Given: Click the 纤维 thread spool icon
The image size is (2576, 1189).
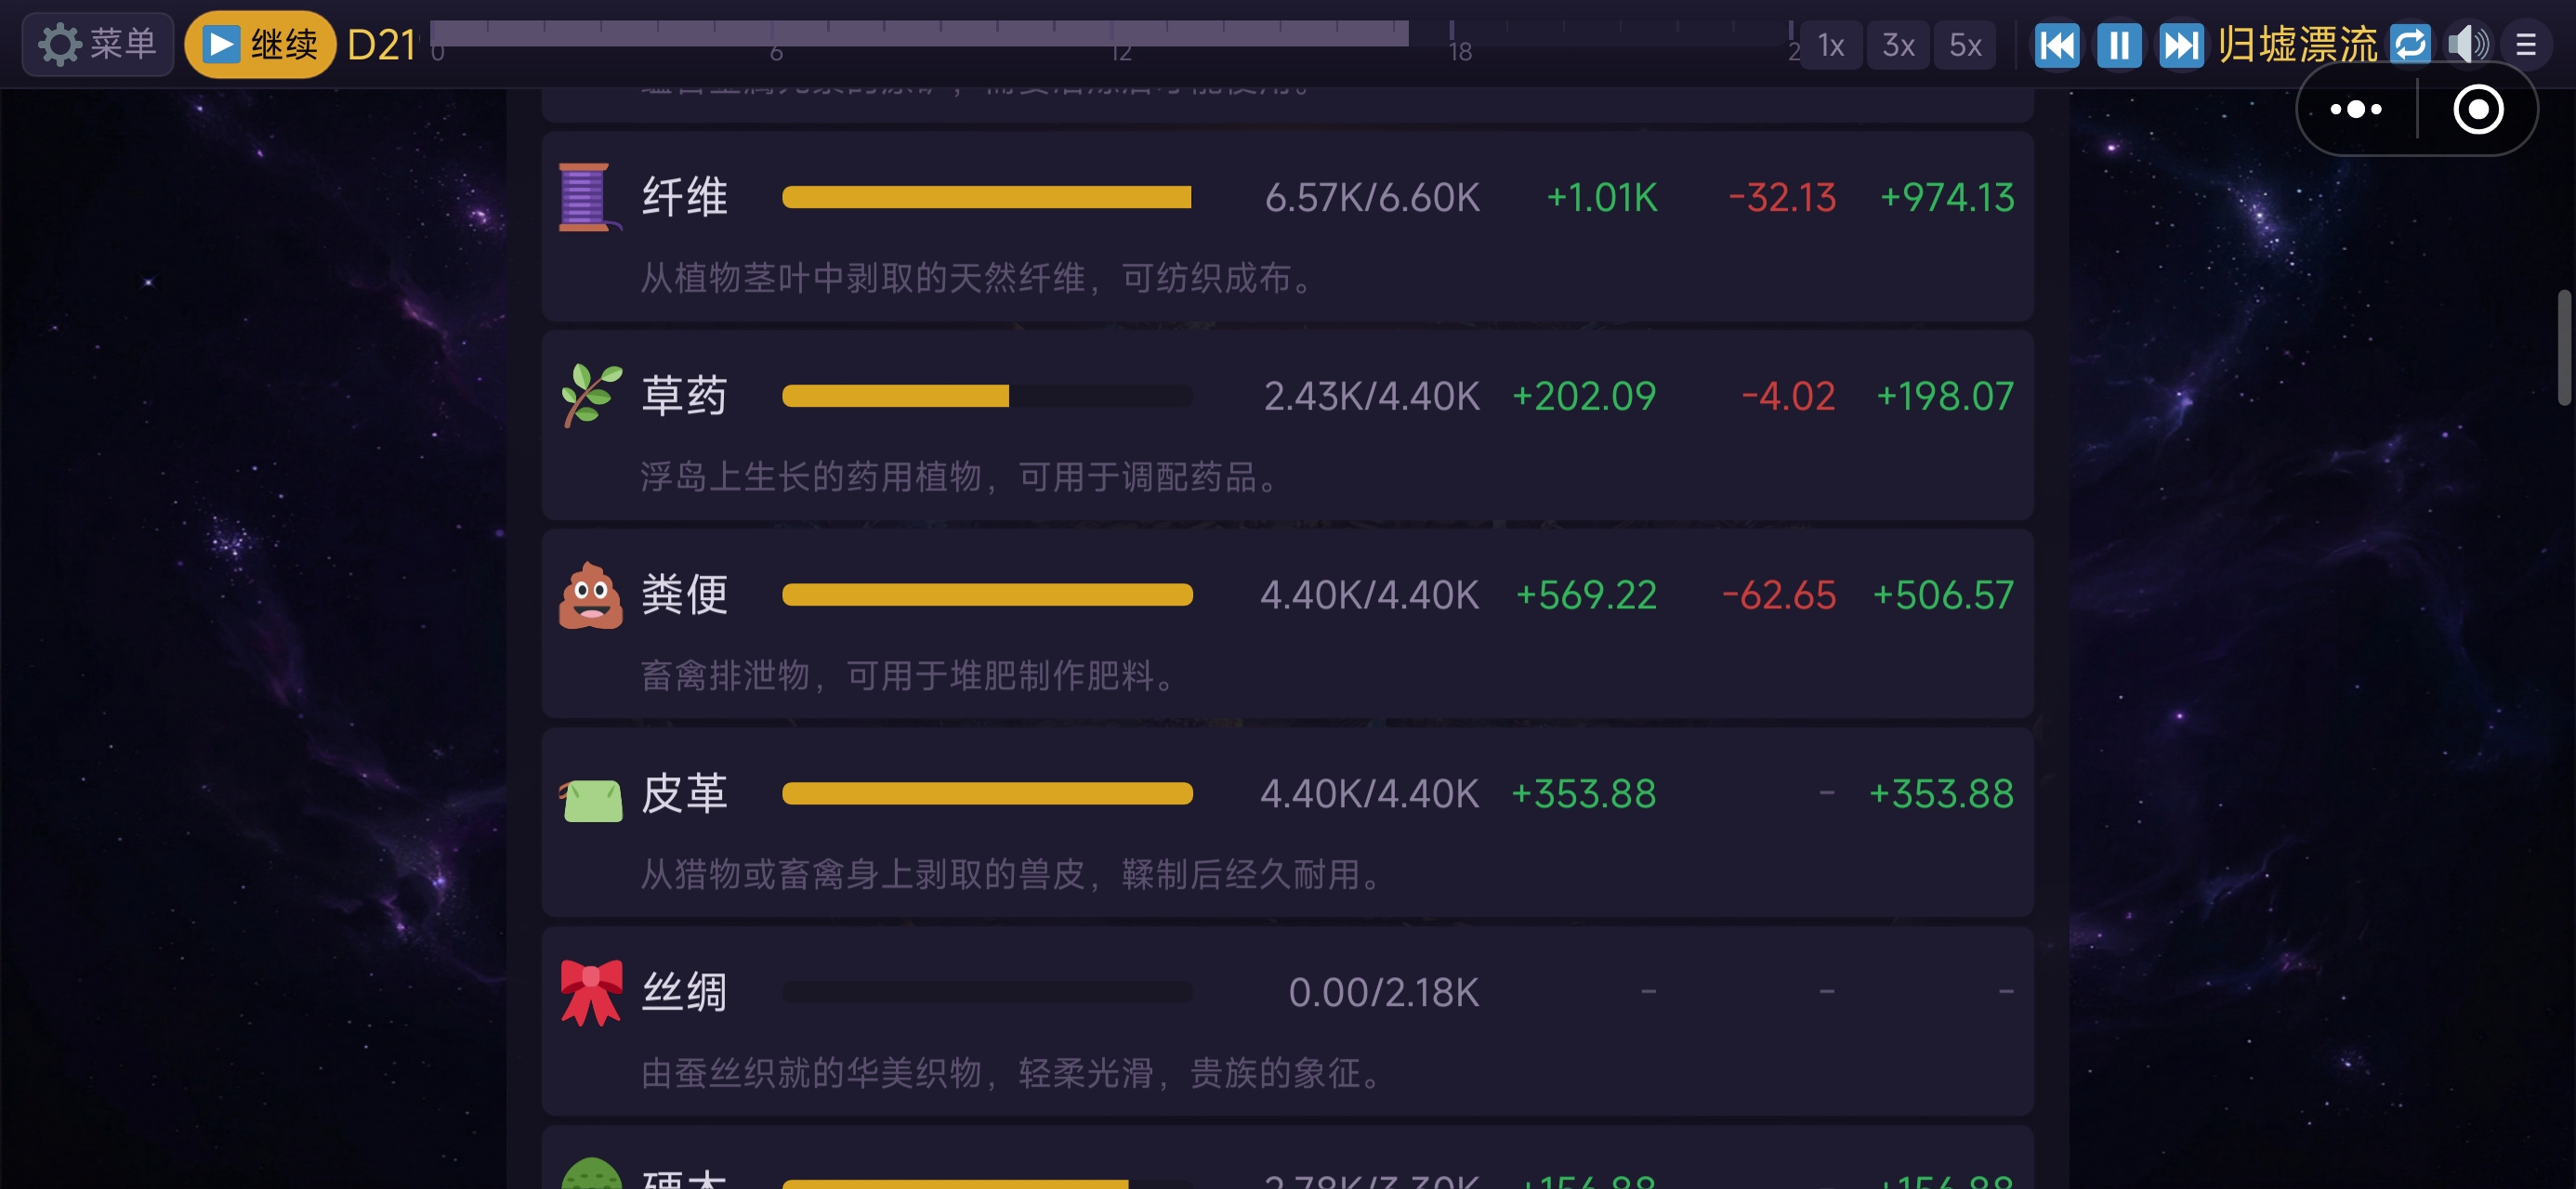Looking at the screenshot, I should (x=588, y=197).
